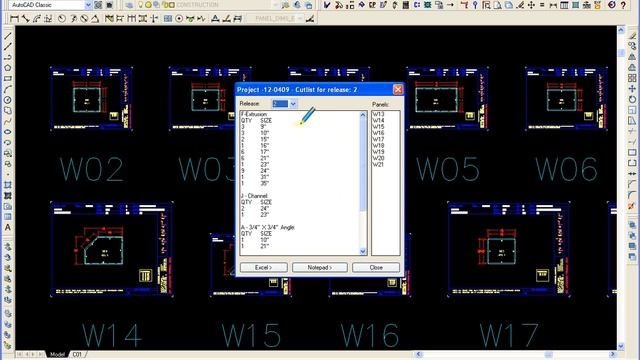Select the Diameter dimension tool

pos(84,18)
